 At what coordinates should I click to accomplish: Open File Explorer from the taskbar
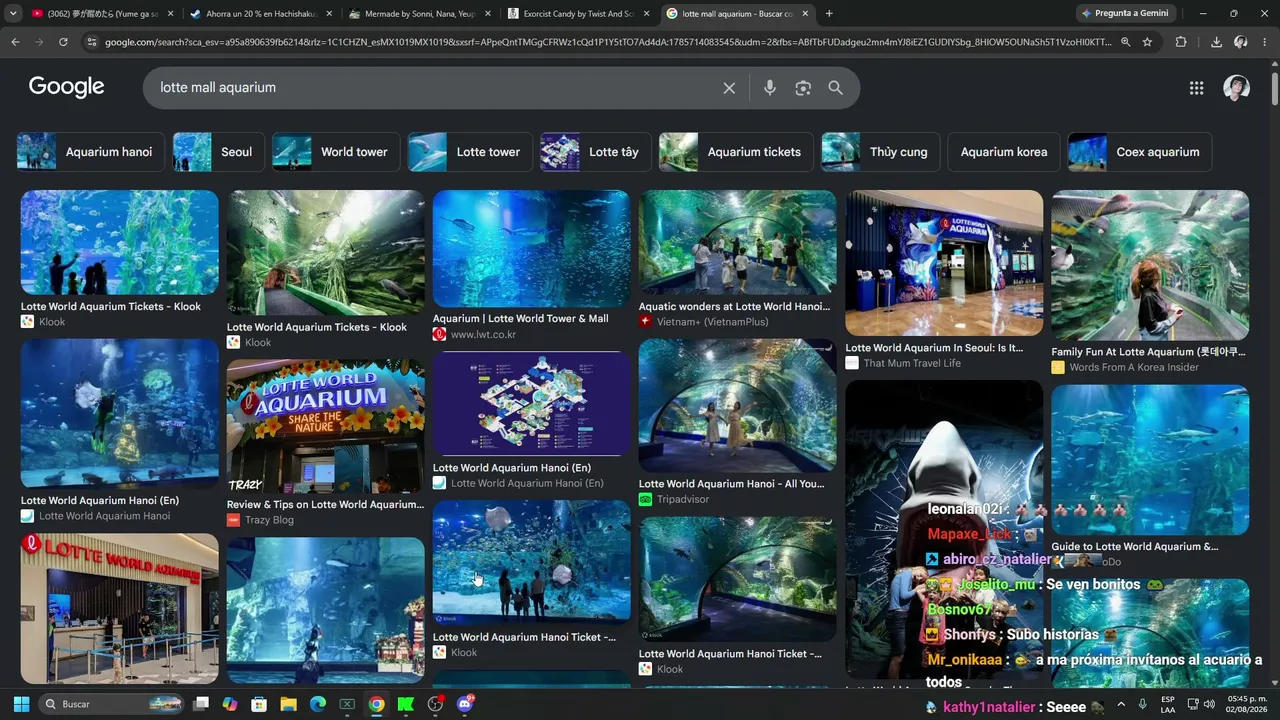pos(288,704)
